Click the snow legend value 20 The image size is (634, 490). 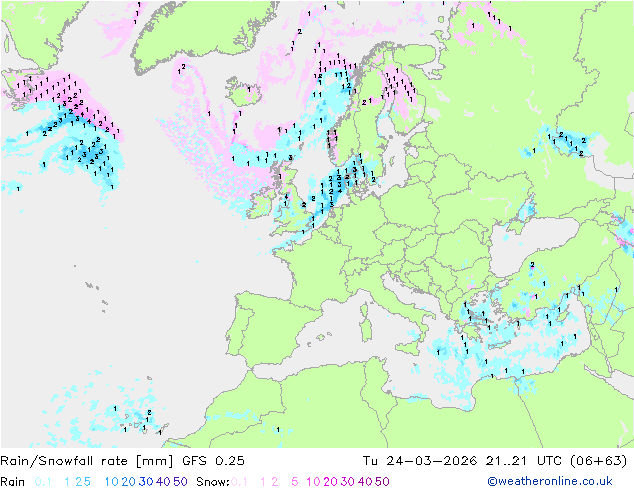330,482
